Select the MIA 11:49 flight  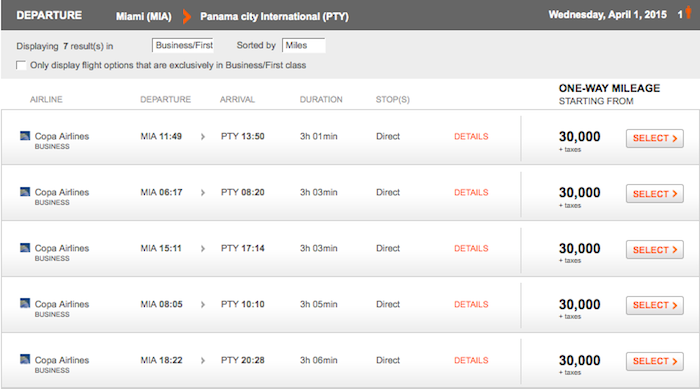click(654, 138)
